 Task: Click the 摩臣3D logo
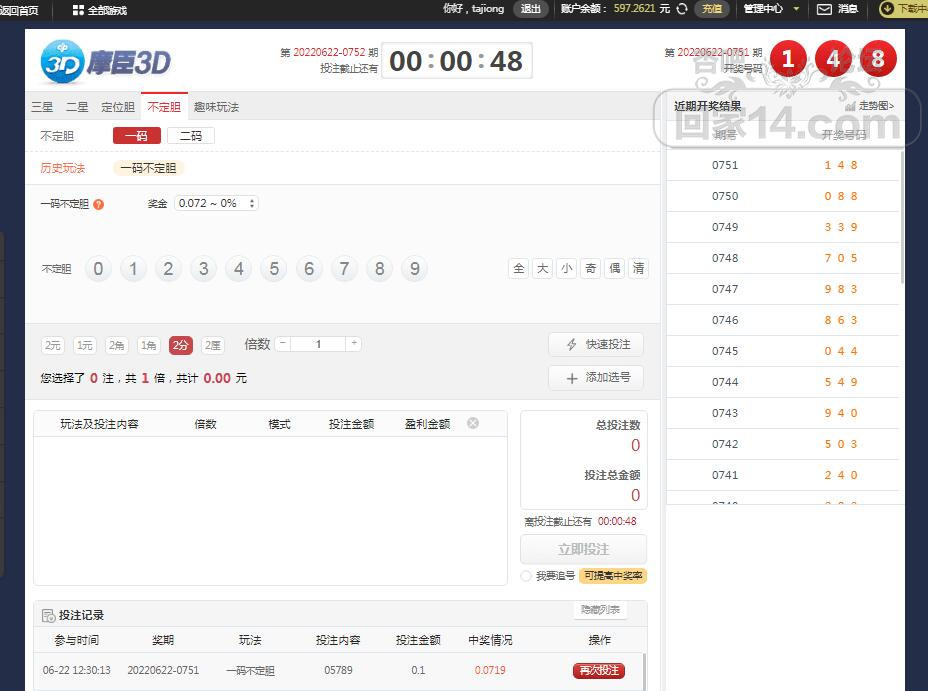[106, 62]
